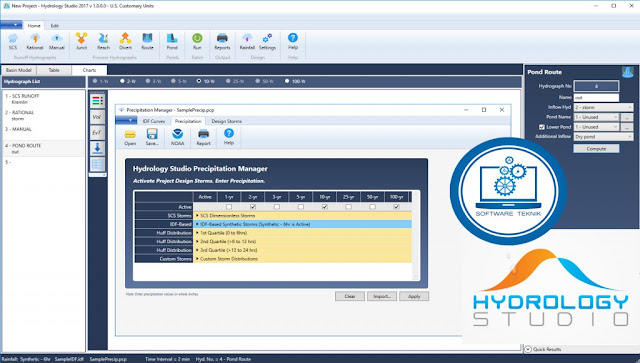Run the batch computation
640x363 pixels.
[x=197, y=42]
